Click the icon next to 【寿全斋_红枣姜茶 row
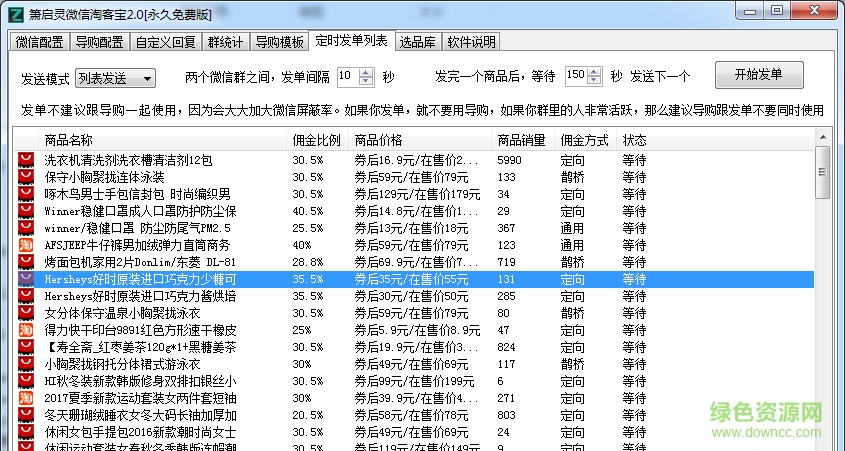 (x=27, y=347)
